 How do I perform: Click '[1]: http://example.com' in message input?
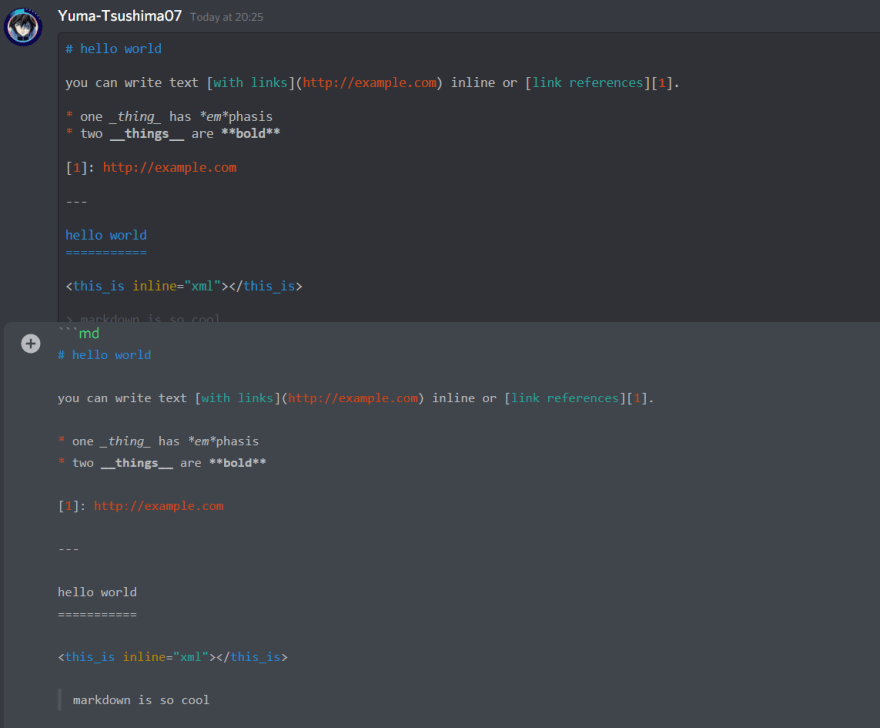pos(141,506)
